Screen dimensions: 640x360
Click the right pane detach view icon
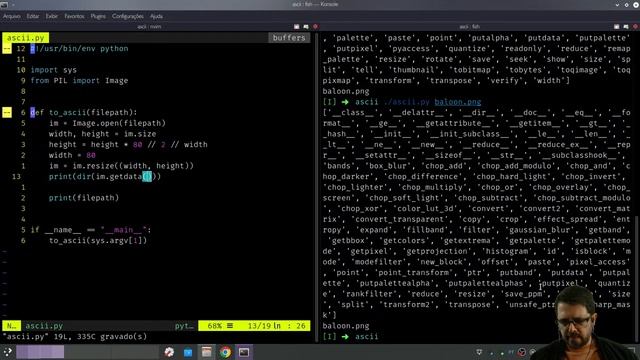[626, 27]
